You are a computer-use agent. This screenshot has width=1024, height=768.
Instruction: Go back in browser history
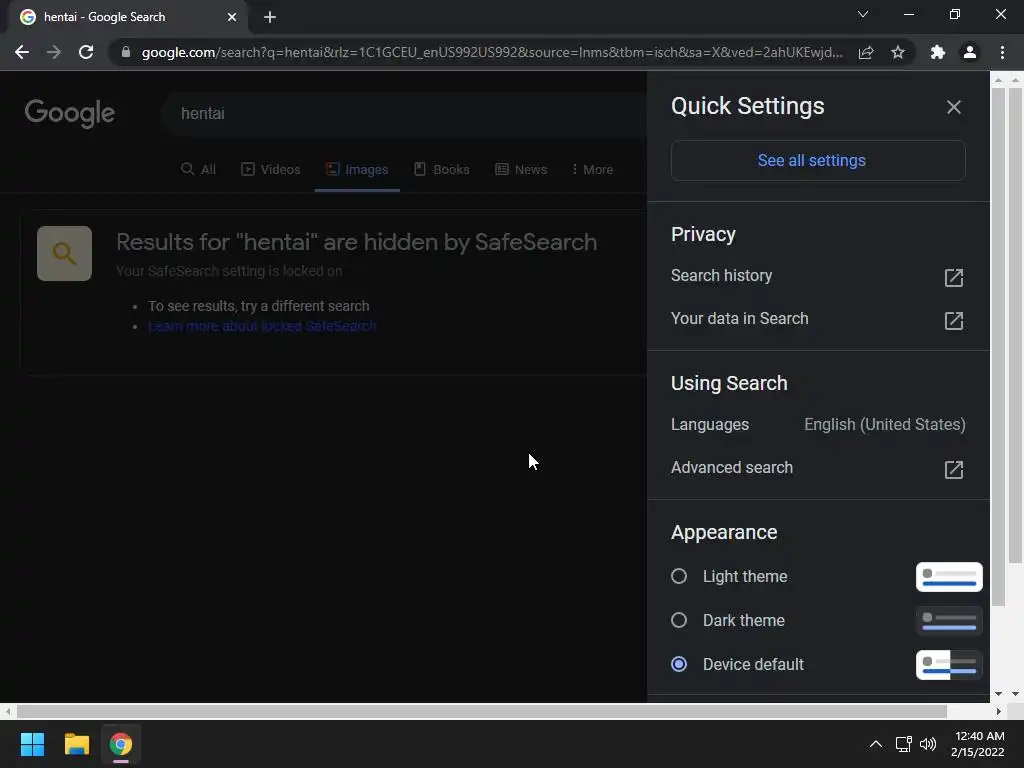(x=22, y=52)
